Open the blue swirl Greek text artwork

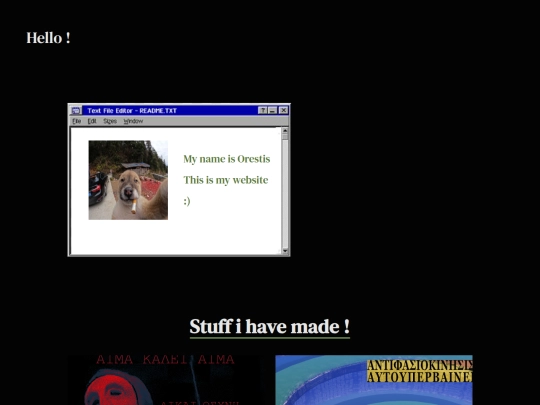pyautogui.click(x=374, y=380)
